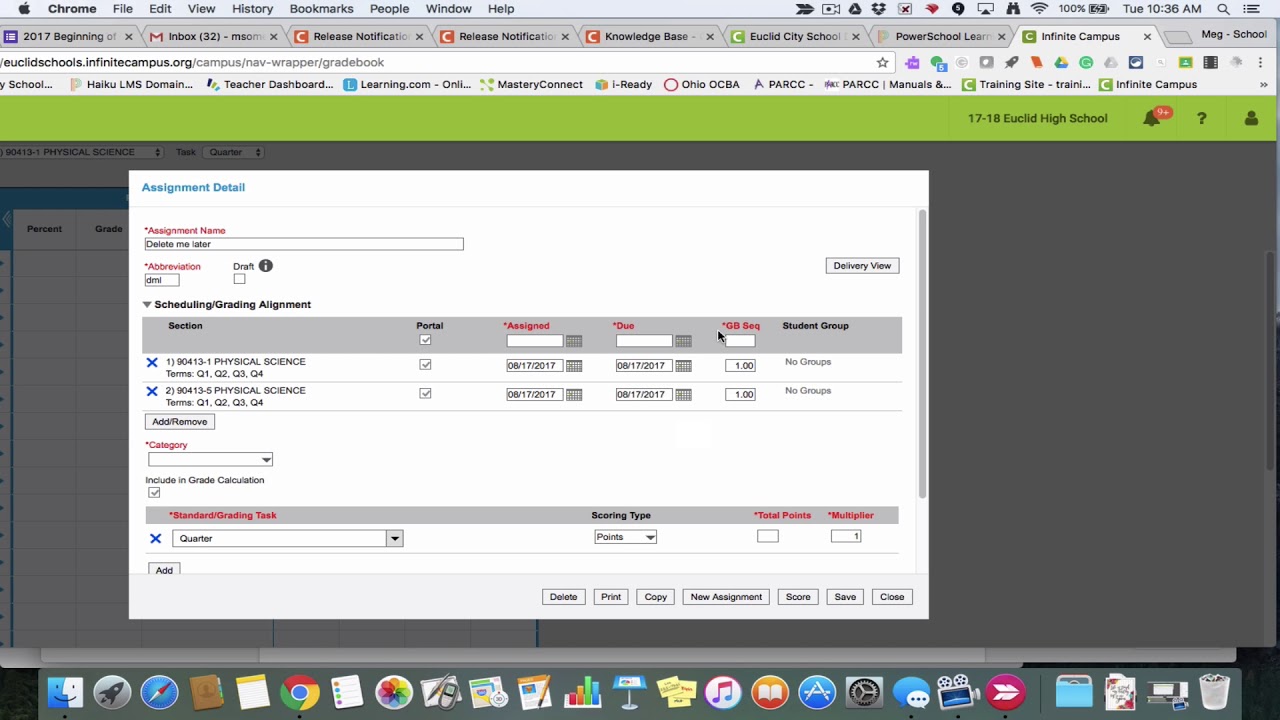The width and height of the screenshot is (1280, 720).
Task: Open PHYSICAL SCIENCE section dropdown behind dialog
Action: pyautogui.click(x=80, y=152)
